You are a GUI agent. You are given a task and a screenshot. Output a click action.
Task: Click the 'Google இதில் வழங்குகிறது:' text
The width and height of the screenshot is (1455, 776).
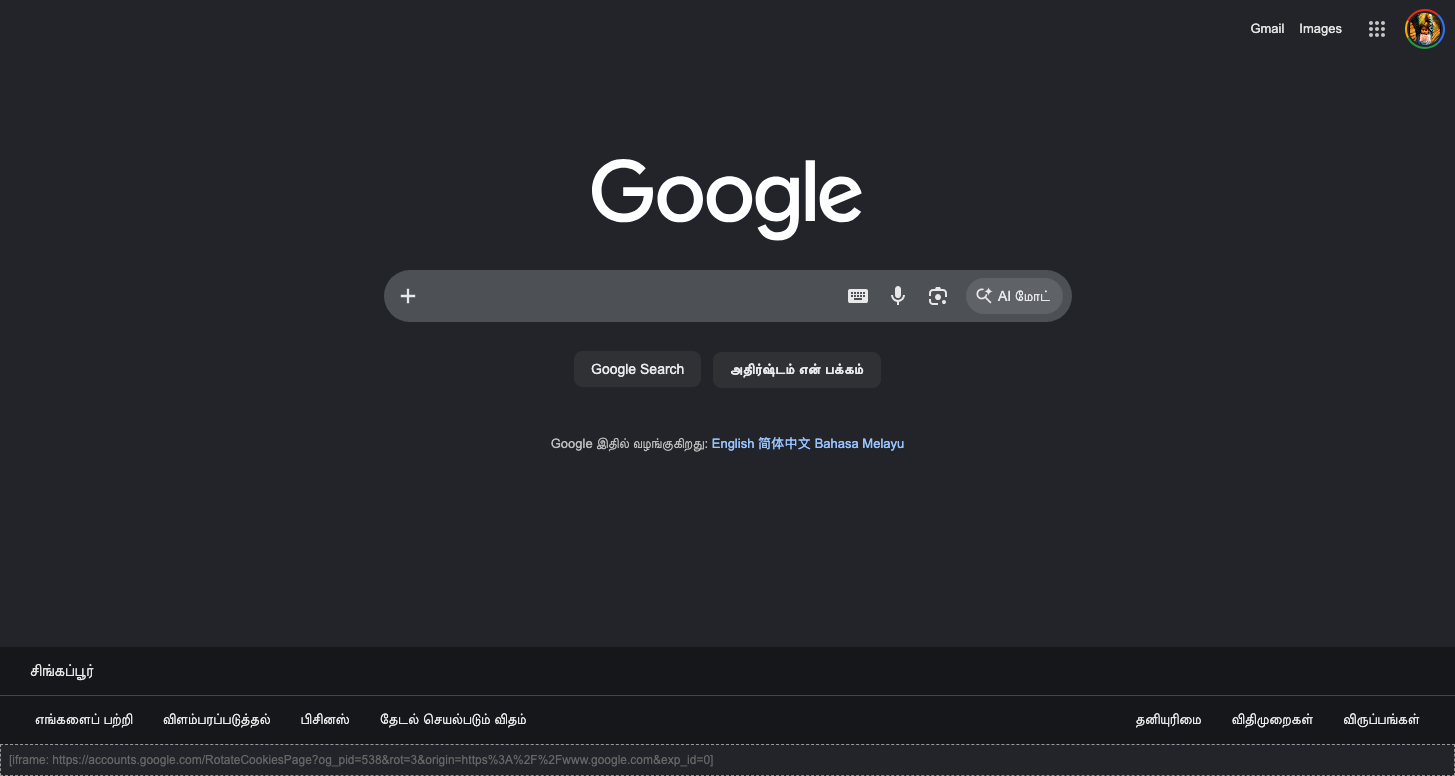[629, 443]
